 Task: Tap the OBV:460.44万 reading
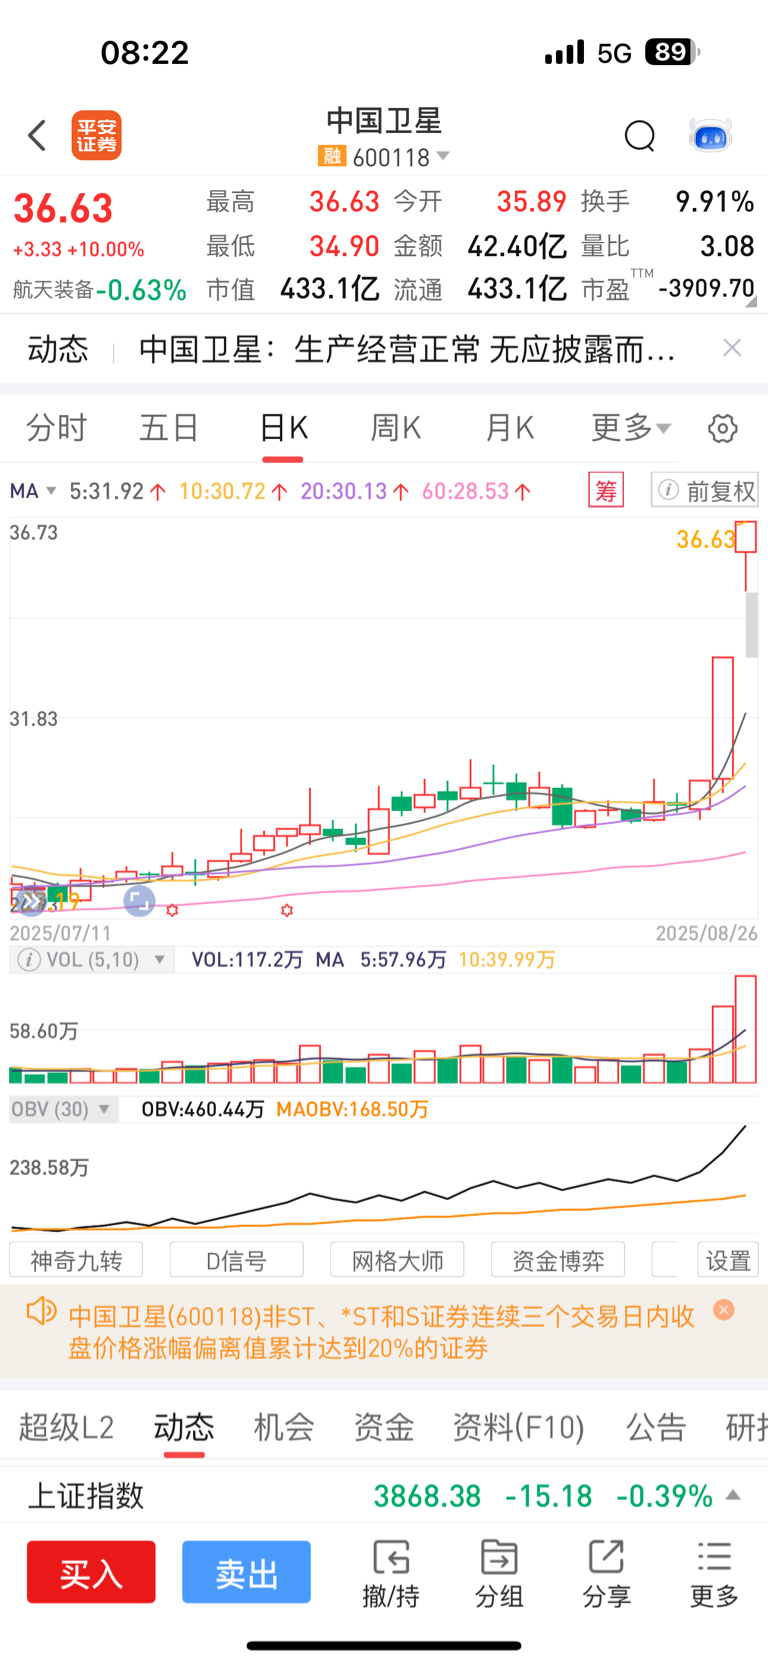tap(203, 1109)
